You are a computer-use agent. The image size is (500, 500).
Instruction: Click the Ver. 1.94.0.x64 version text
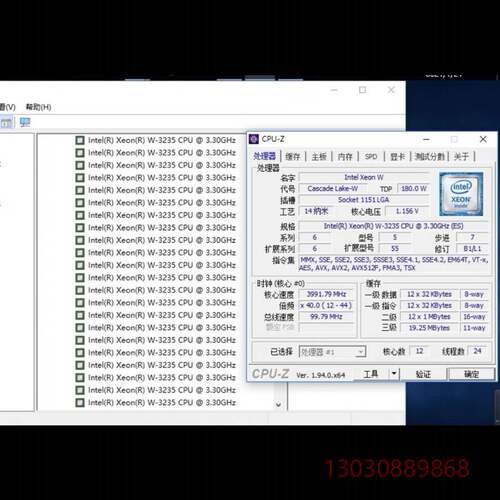click(320, 375)
